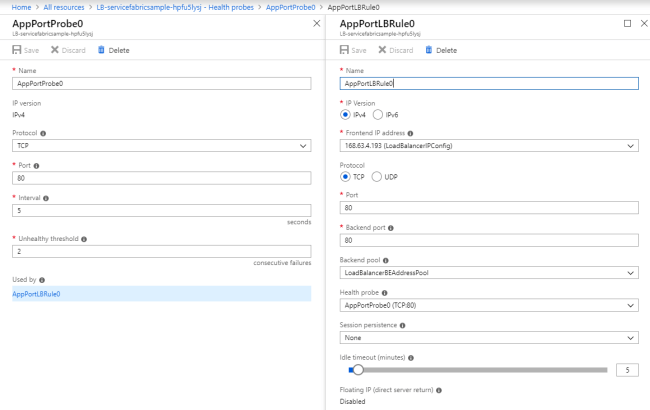Click Delete trash icon in AppPortLBRule0 pane
This screenshot has width=650, height=410.
[429, 50]
